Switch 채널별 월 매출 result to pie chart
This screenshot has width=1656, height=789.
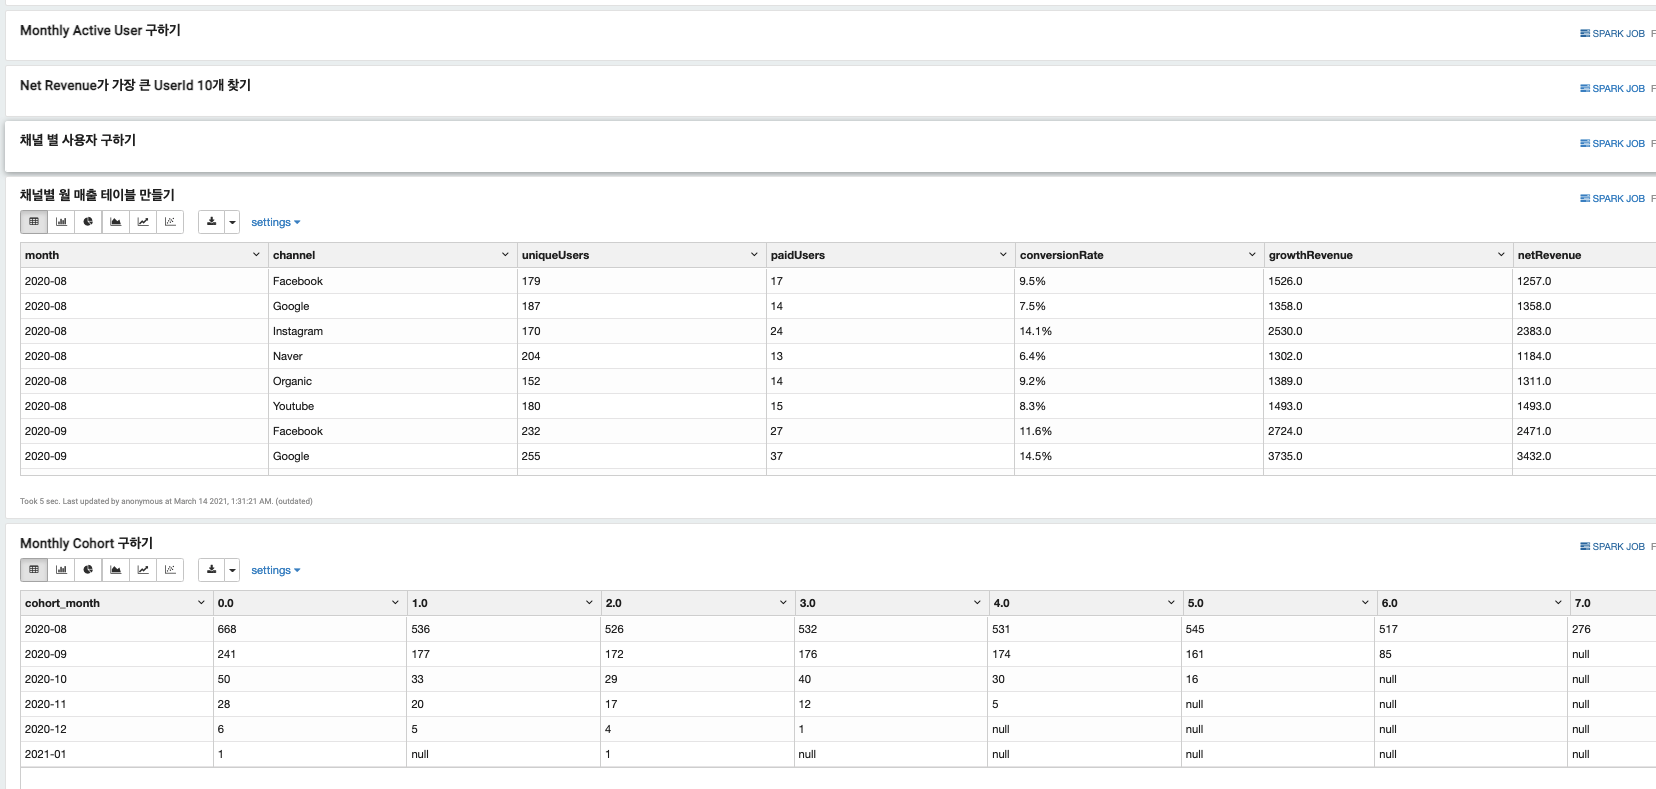pos(88,222)
